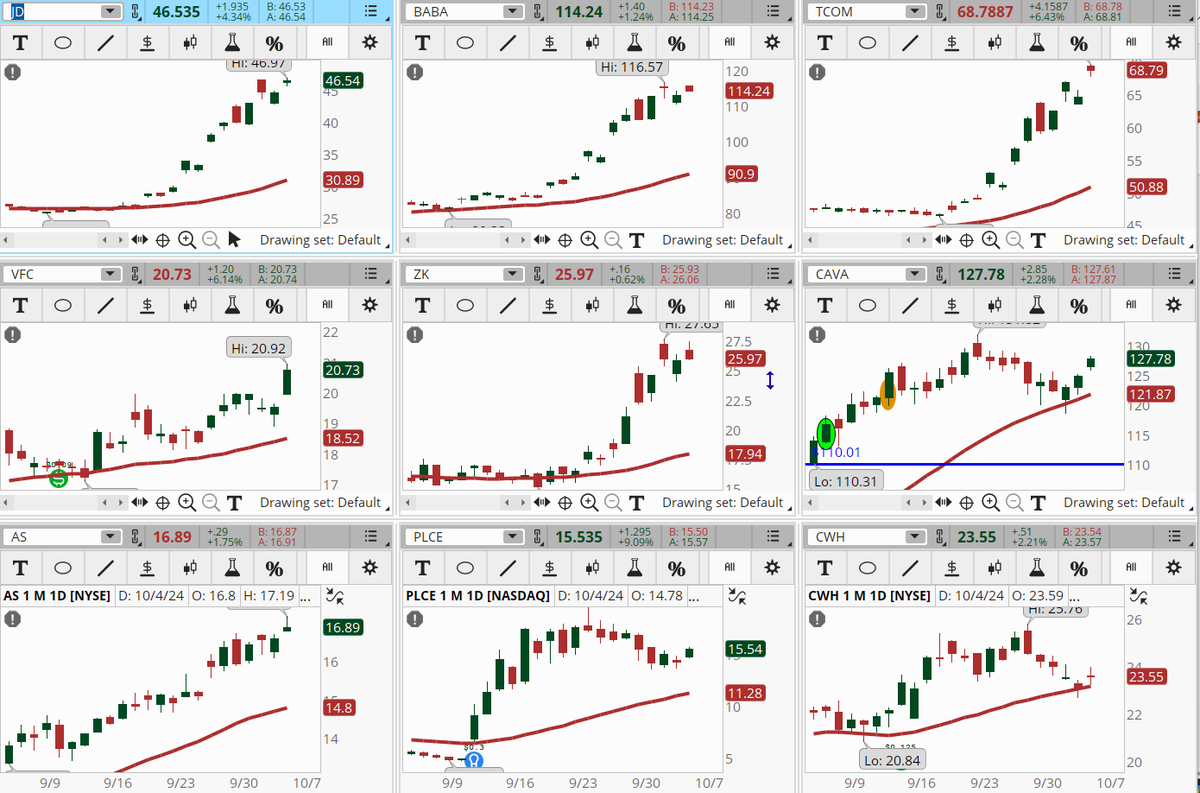Open candlestick chart-type icon in JD chart

pyautogui.click(x=189, y=43)
